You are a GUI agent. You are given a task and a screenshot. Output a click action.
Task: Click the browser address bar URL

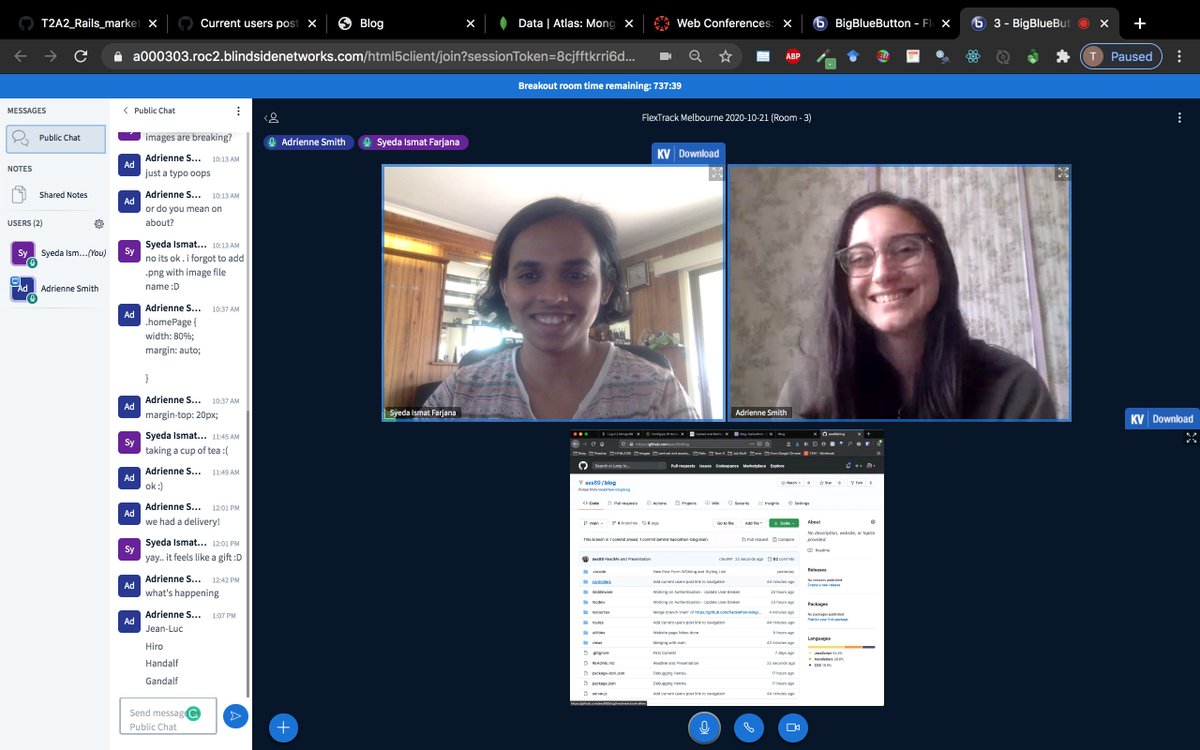382,57
